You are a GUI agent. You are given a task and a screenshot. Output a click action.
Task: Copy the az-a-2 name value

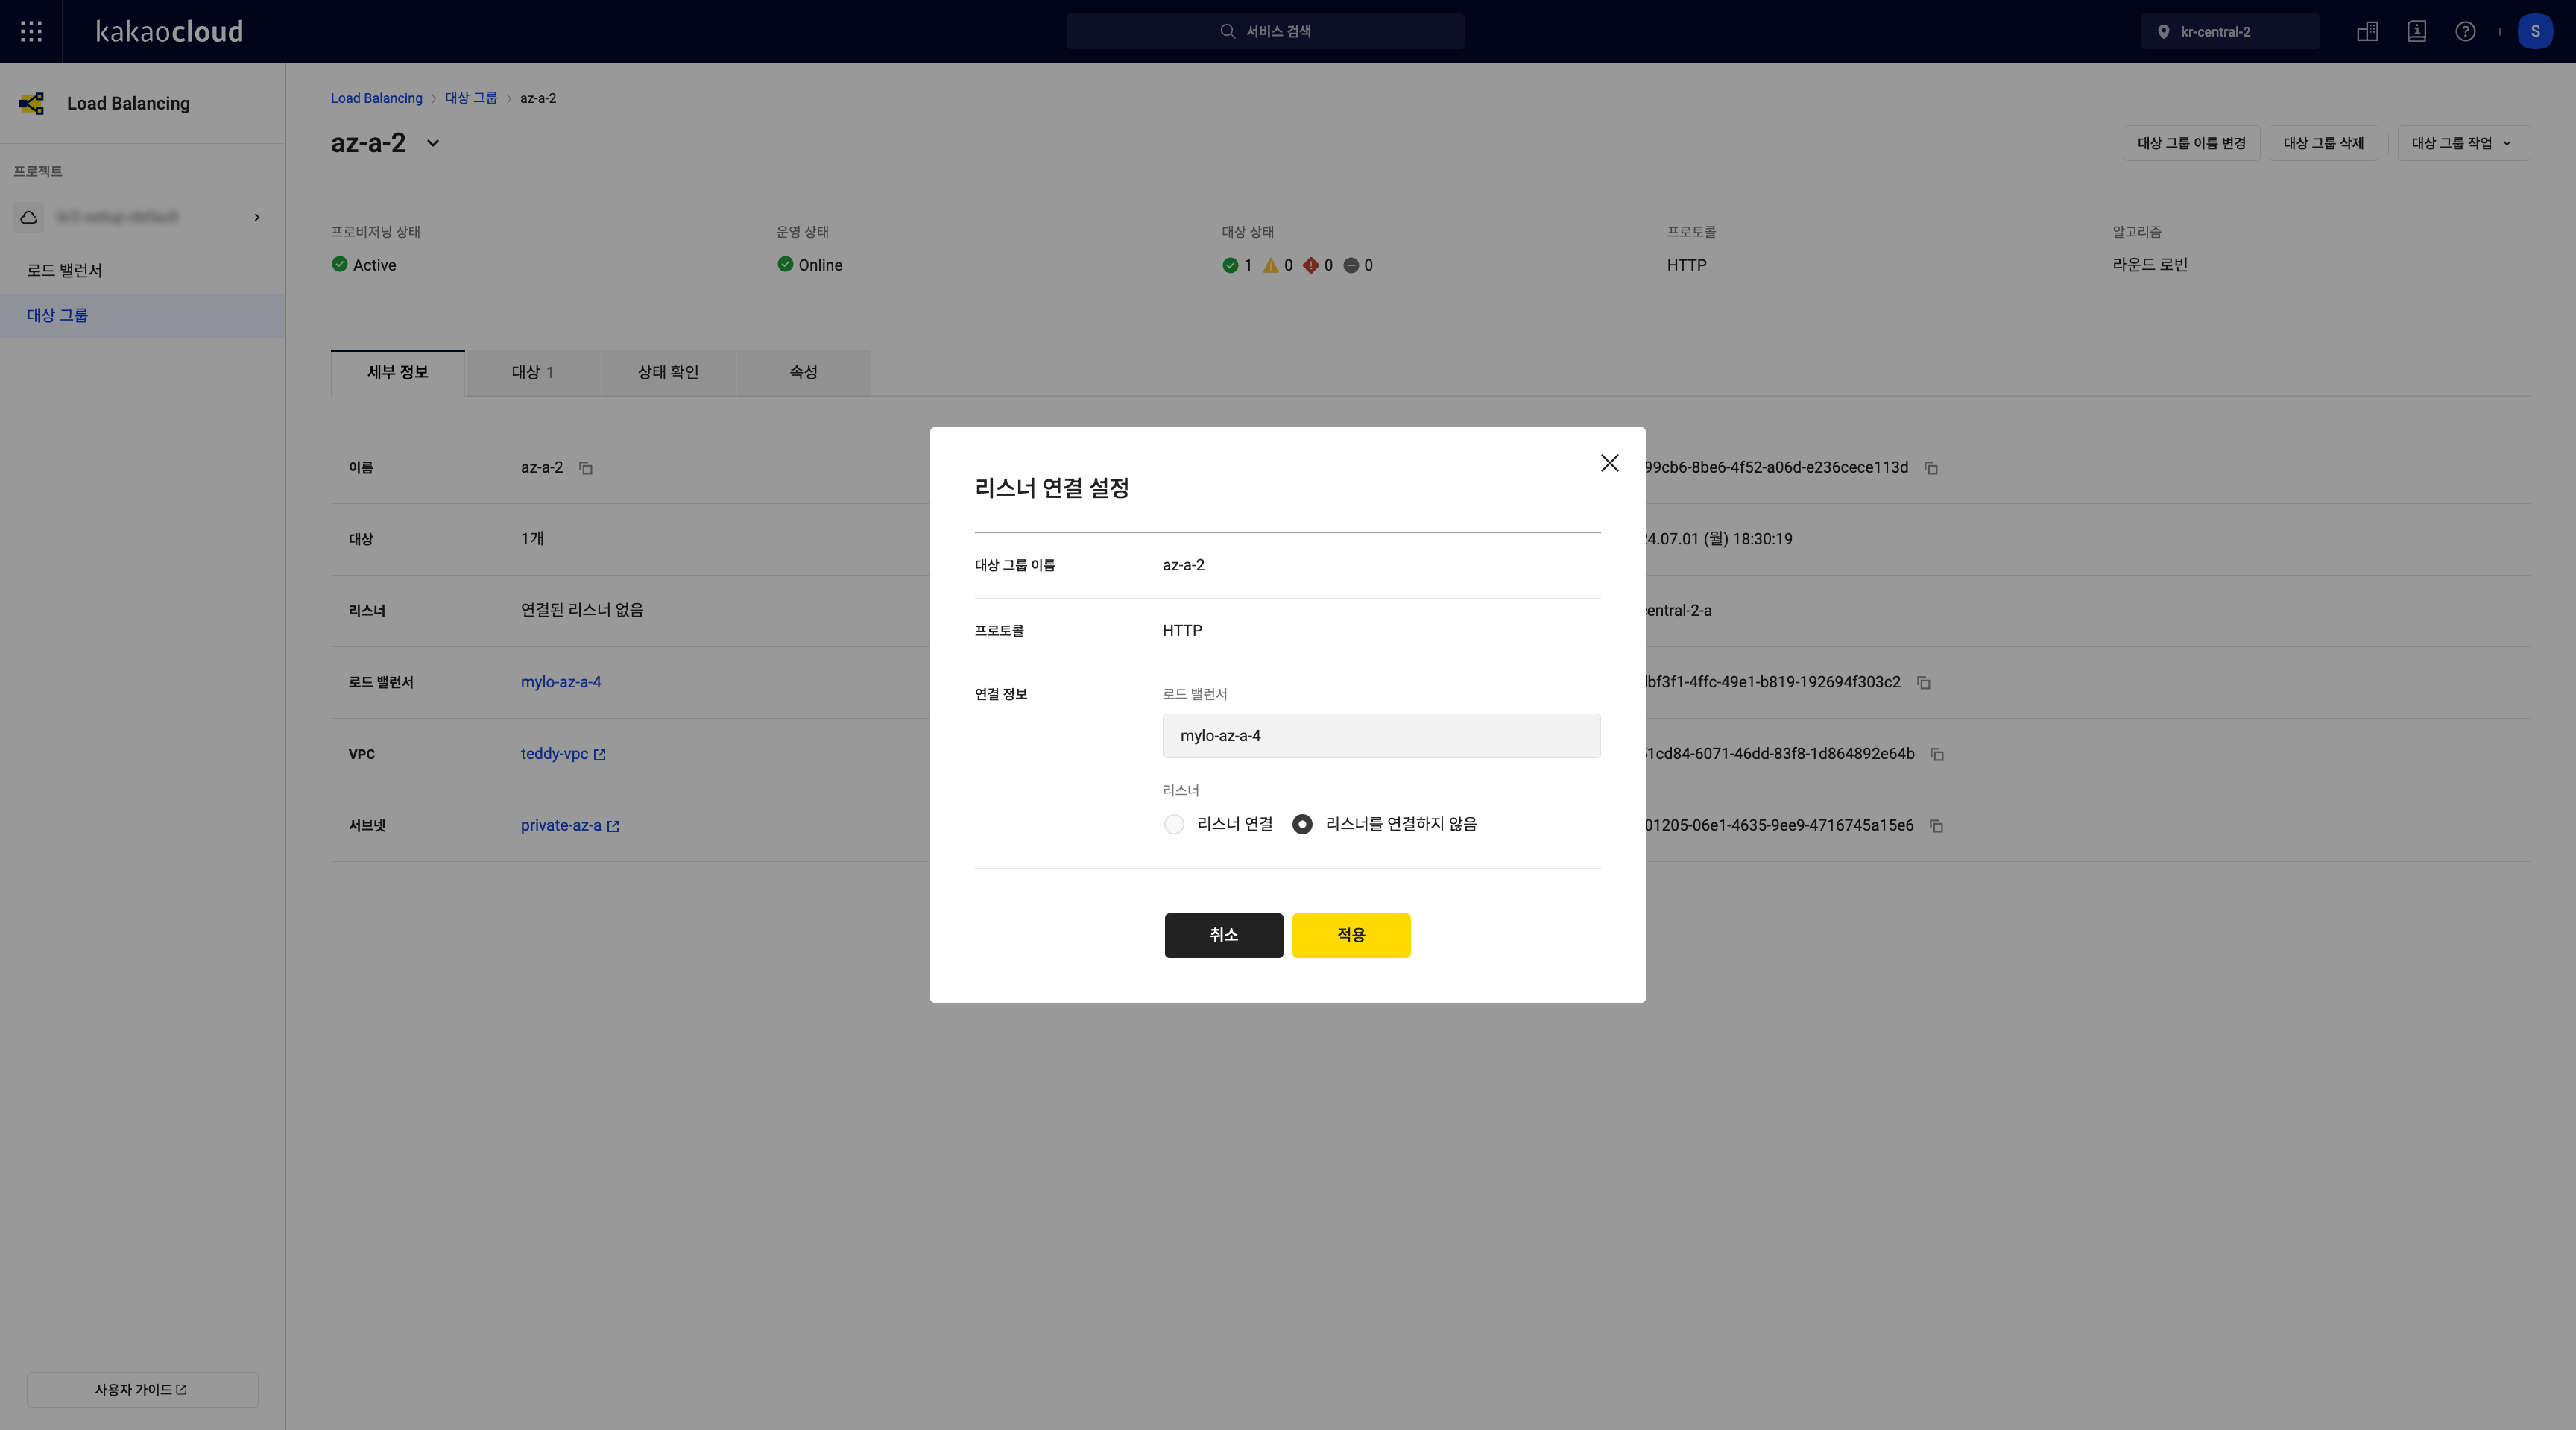[586, 468]
